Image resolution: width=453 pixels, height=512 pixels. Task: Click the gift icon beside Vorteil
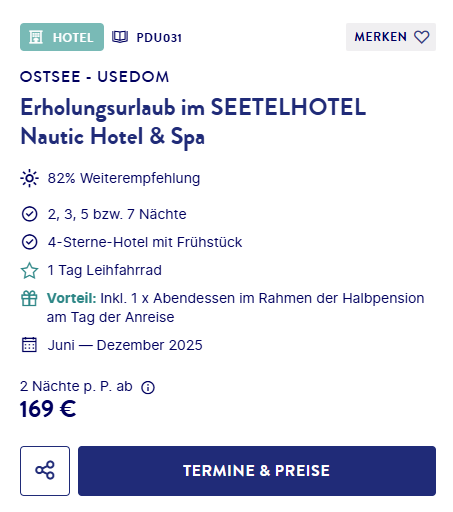point(29,298)
